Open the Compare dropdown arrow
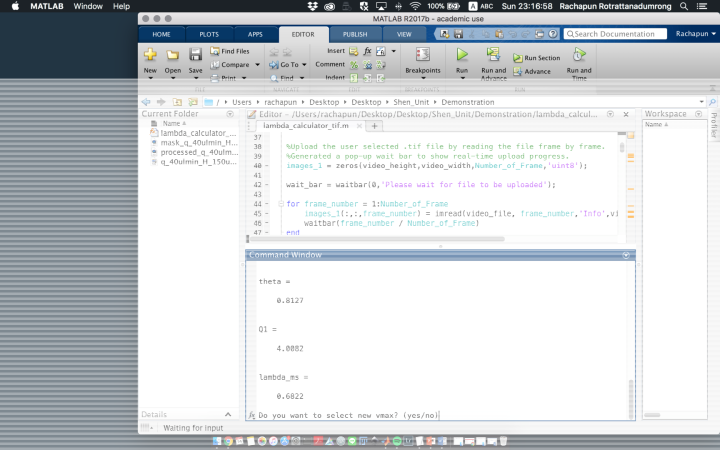 [x=257, y=64]
